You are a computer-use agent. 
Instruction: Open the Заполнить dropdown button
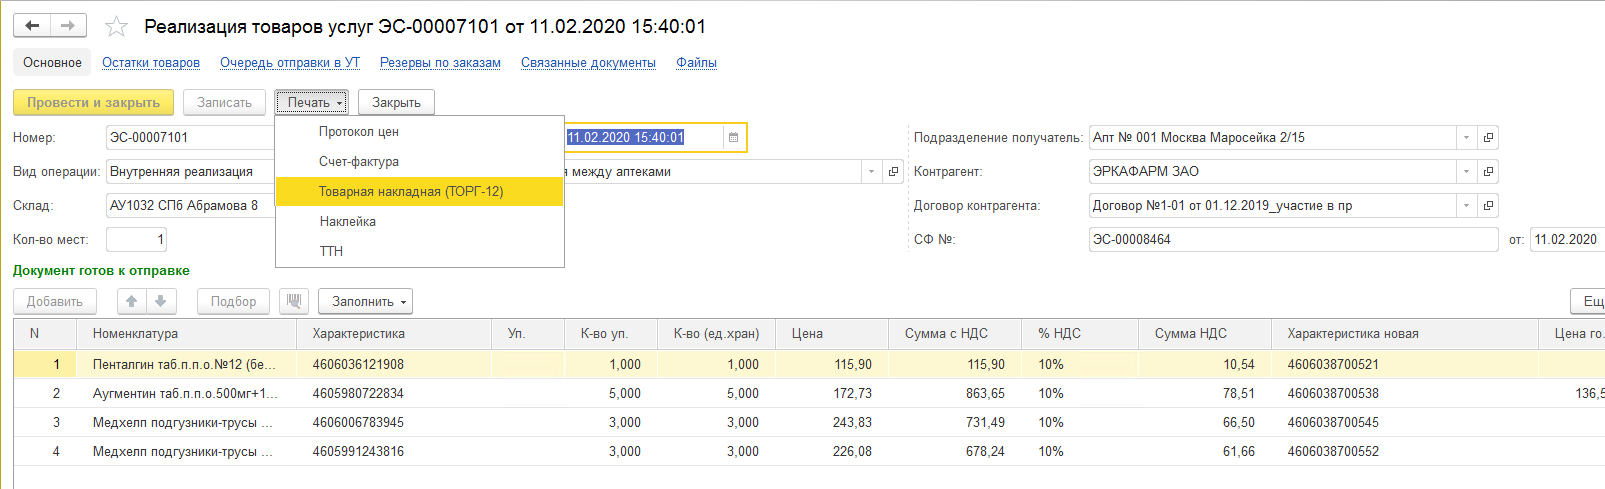365,301
